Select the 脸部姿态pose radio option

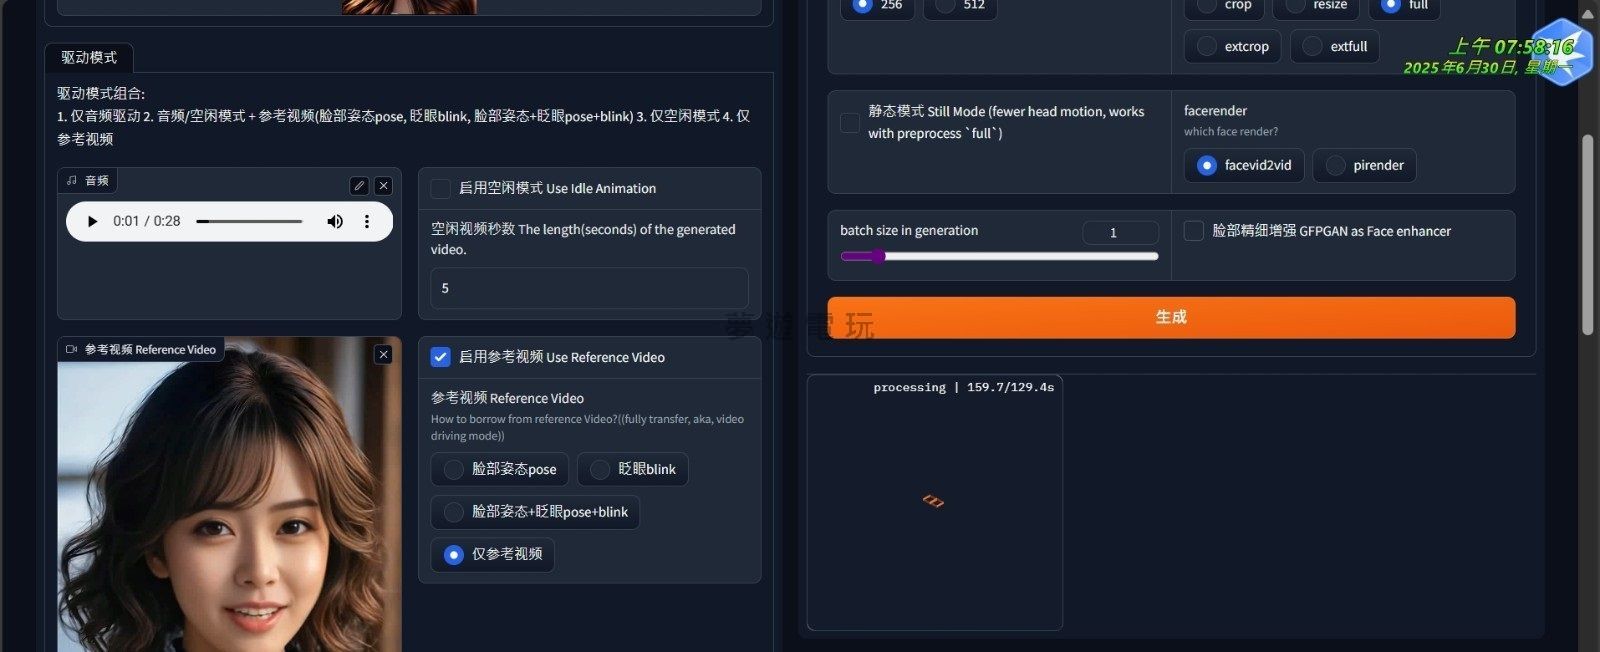[x=500, y=469]
